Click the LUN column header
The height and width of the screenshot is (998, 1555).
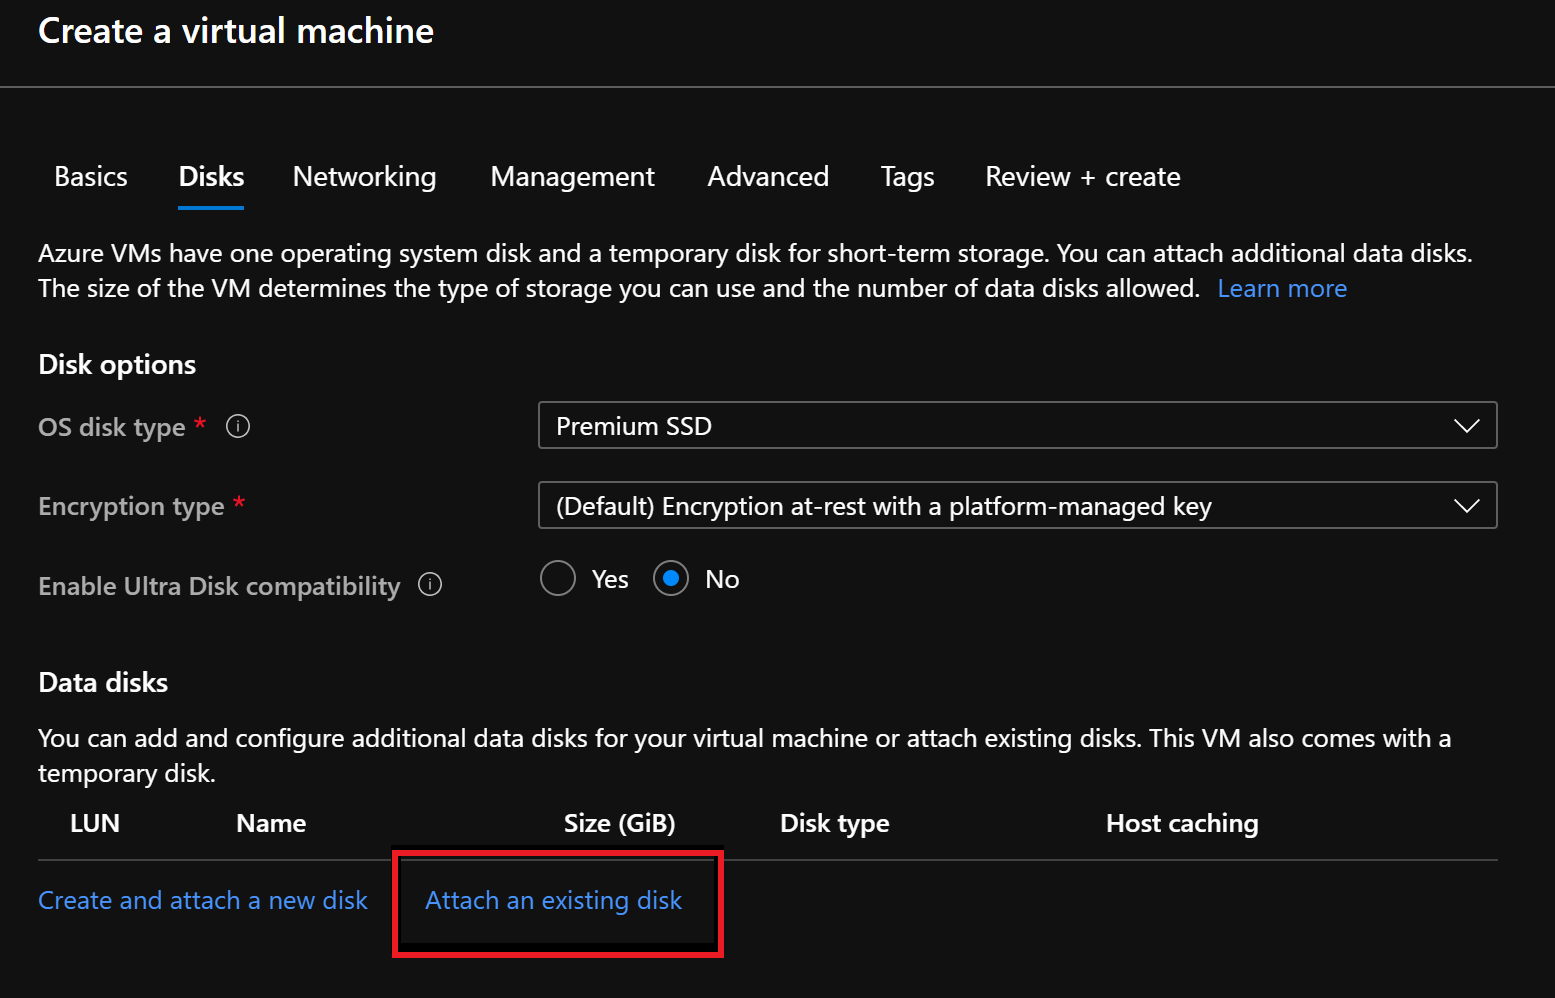pyautogui.click(x=95, y=824)
